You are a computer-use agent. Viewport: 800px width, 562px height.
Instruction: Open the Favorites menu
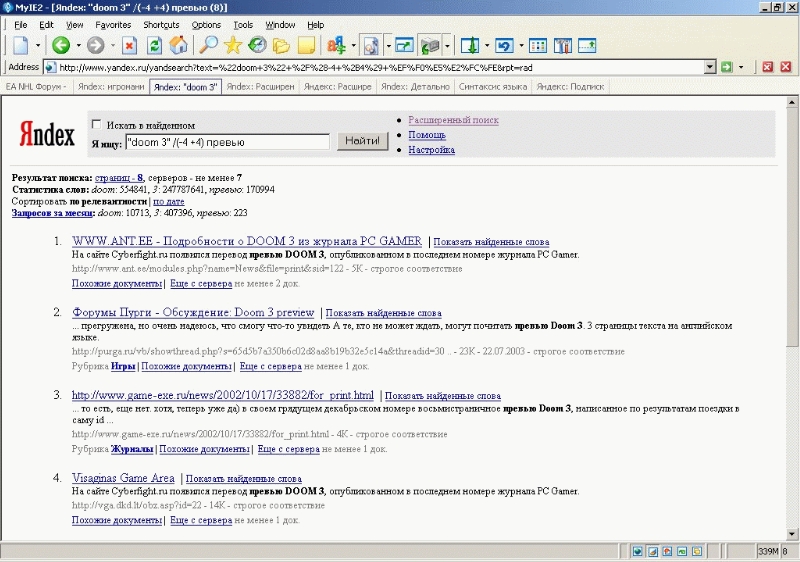point(113,24)
